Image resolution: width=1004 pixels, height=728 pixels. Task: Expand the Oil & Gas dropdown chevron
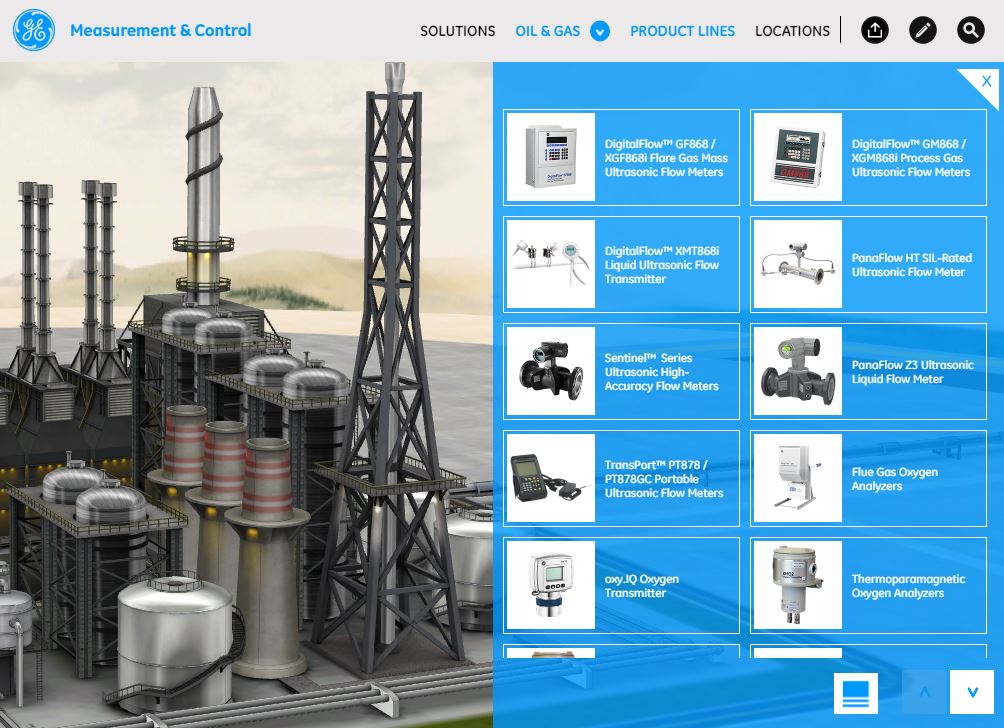tap(600, 31)
